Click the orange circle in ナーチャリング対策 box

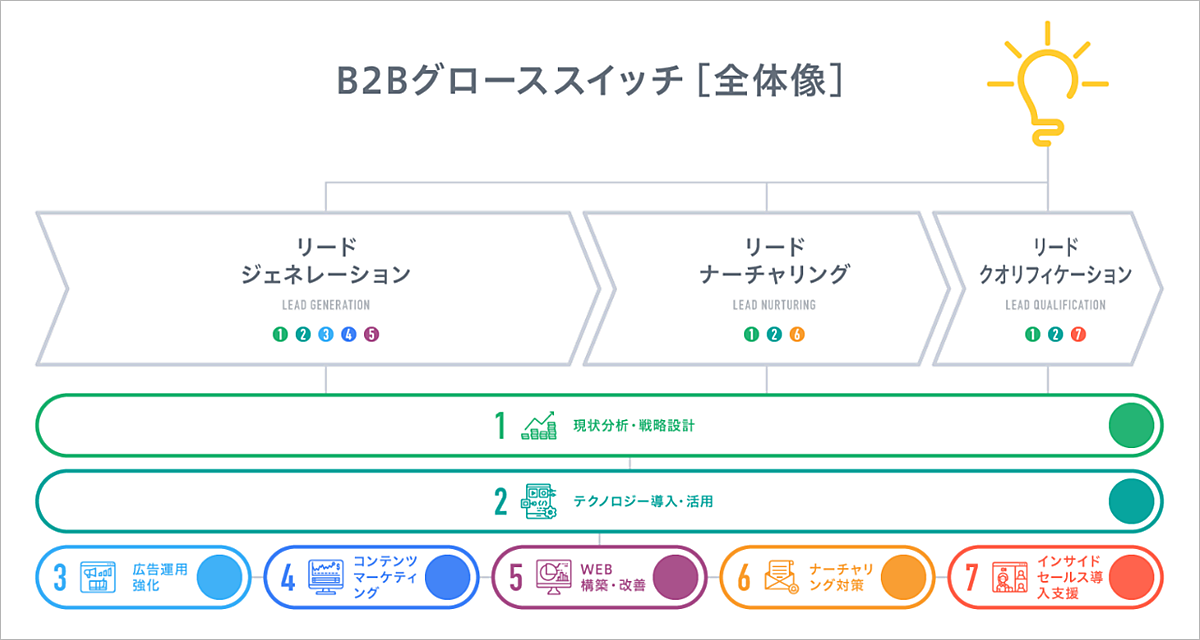click(x=901, y=578)
